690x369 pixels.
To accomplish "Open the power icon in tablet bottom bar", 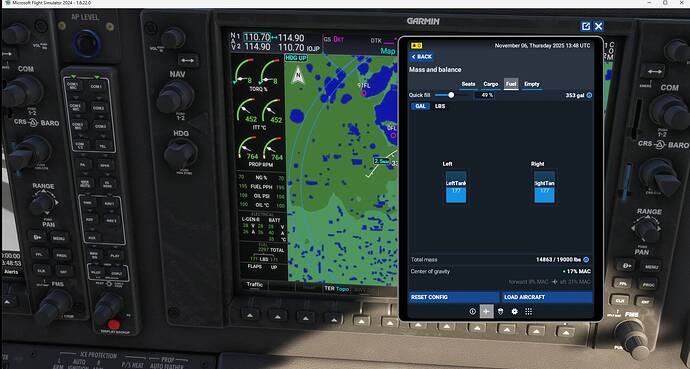I will pos(473,311).
